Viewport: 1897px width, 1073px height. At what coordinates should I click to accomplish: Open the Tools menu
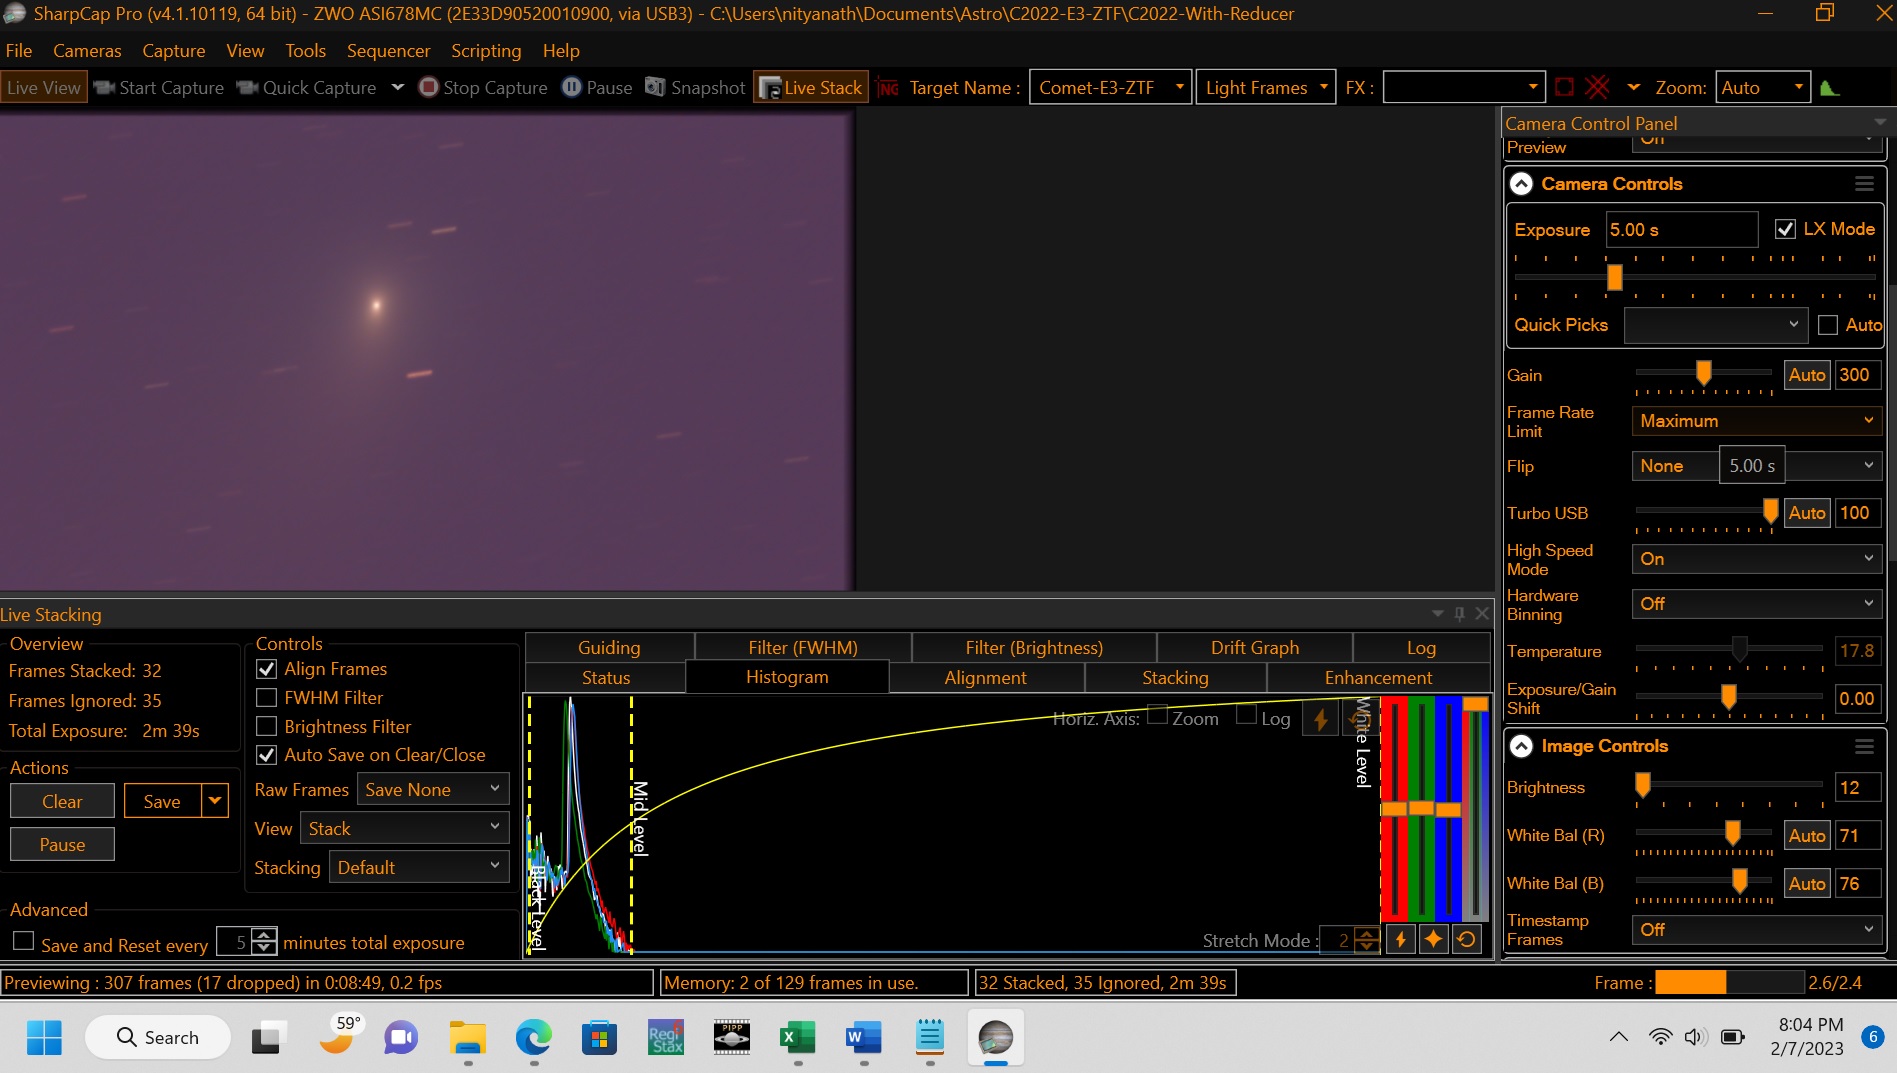point(305,51)
